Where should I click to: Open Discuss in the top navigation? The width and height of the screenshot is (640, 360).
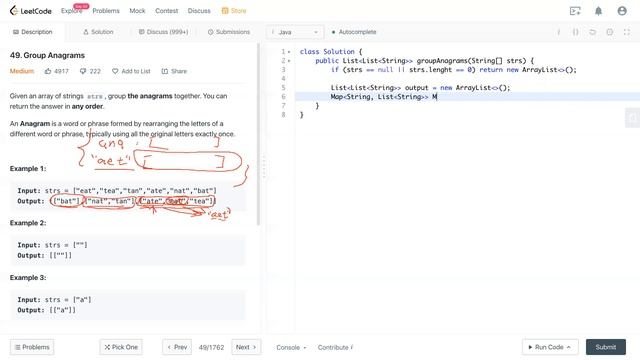click(x=199, y=11)
